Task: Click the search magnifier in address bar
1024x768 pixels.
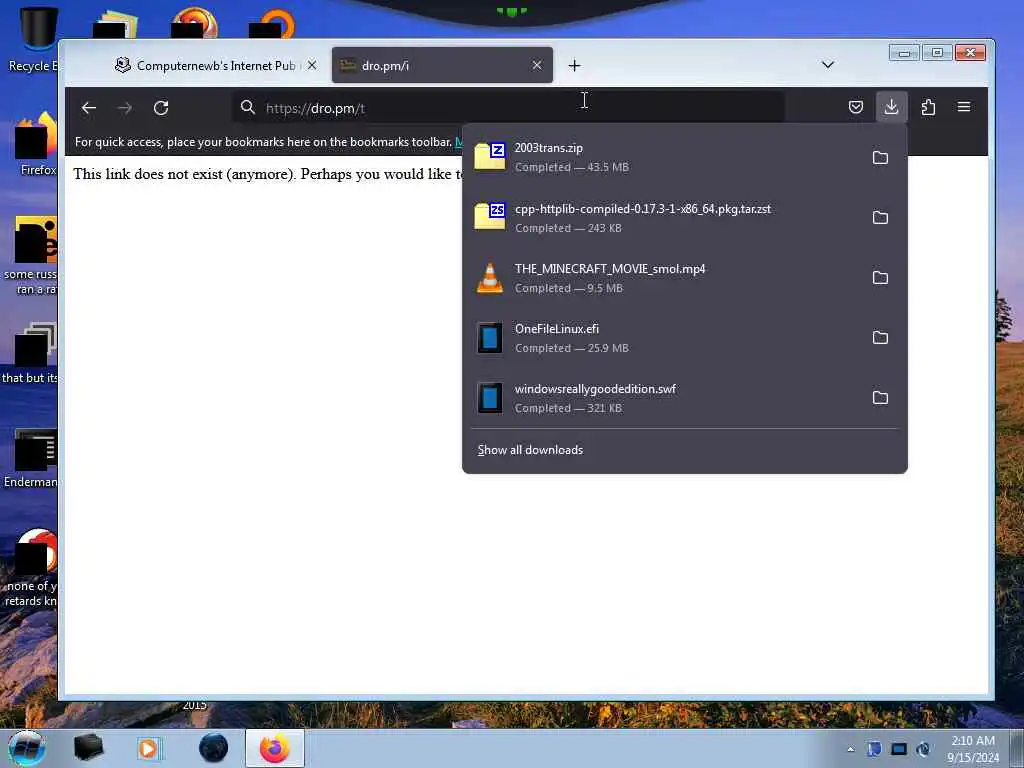Action: pyautogui.click(x=248, y=107)
